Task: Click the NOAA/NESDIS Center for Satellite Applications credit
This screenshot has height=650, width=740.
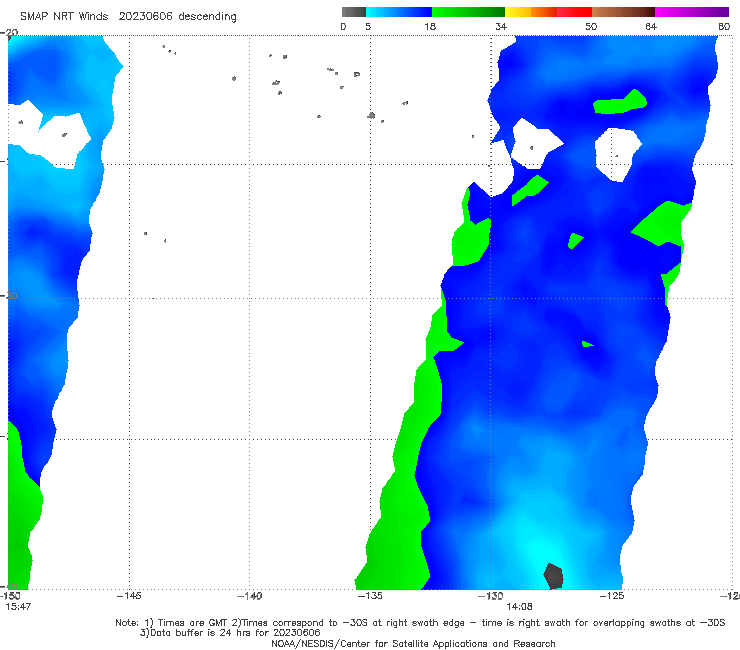Action: pyautogui.click(x=413, y=643)
